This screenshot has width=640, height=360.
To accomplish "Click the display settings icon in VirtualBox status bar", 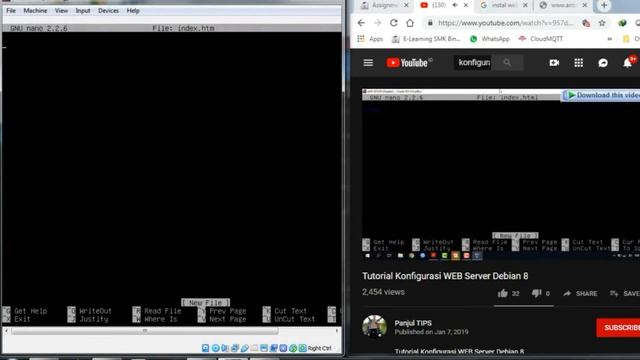I will point(264,348).
